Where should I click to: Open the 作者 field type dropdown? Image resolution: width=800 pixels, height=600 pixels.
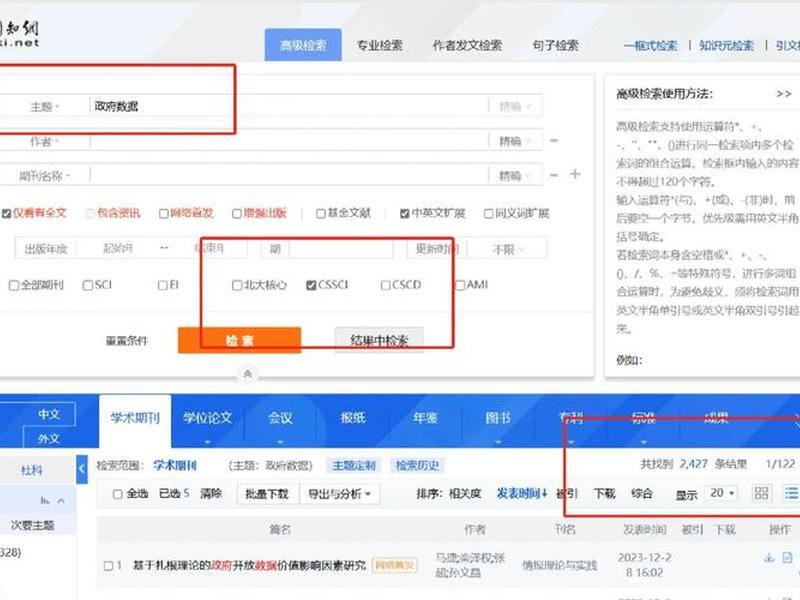pos(45,141)
